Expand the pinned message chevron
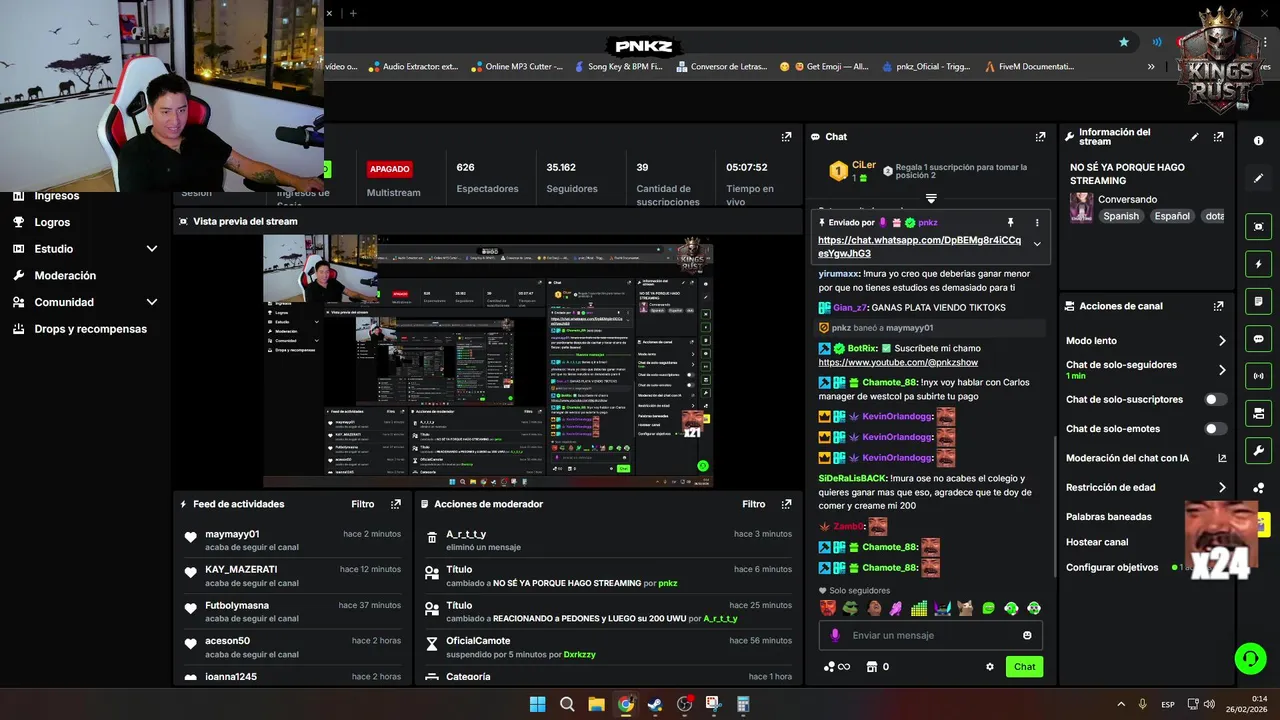This screenshot has height=720, width=1280. click(1037, 244)
